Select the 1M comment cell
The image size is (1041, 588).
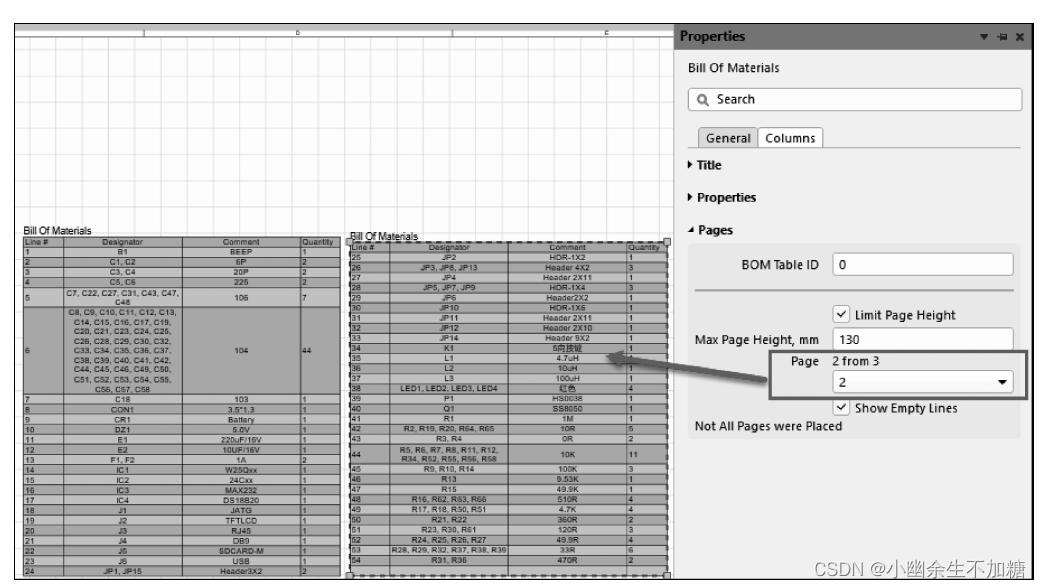pyautogui.click(x=568, y=419)
